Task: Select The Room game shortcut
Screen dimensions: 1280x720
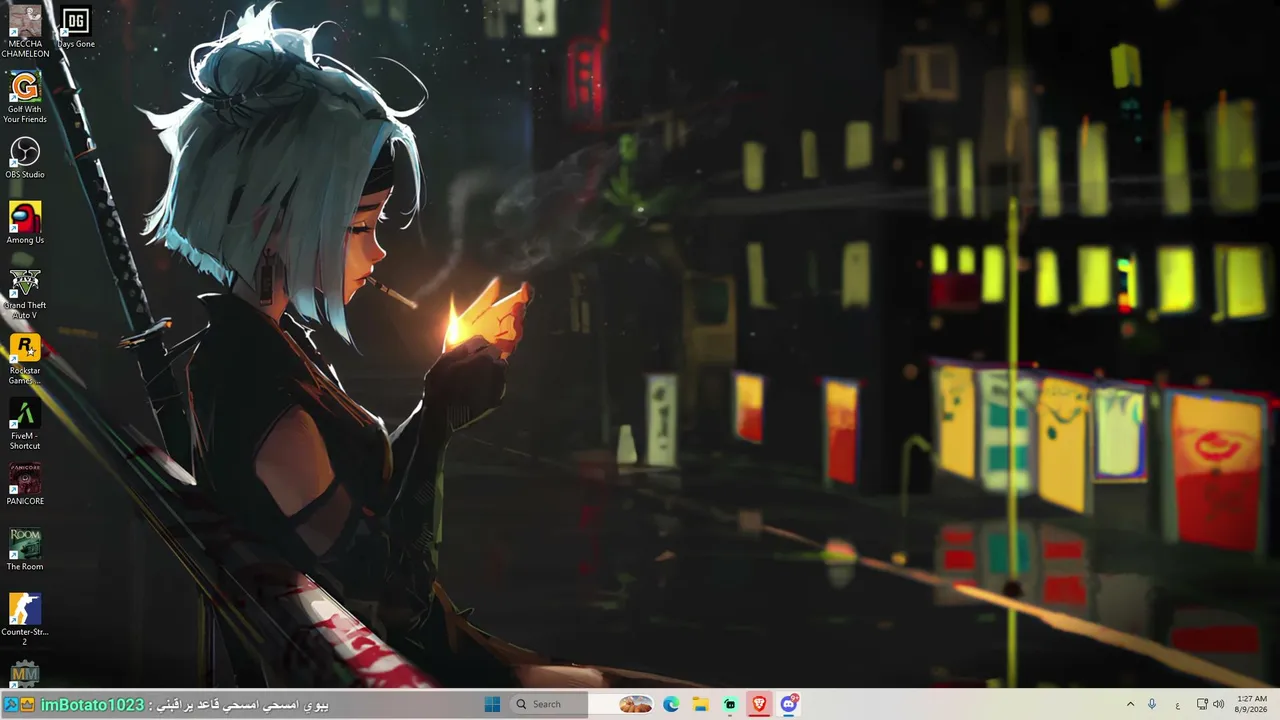Action: (x=25, y=549)
